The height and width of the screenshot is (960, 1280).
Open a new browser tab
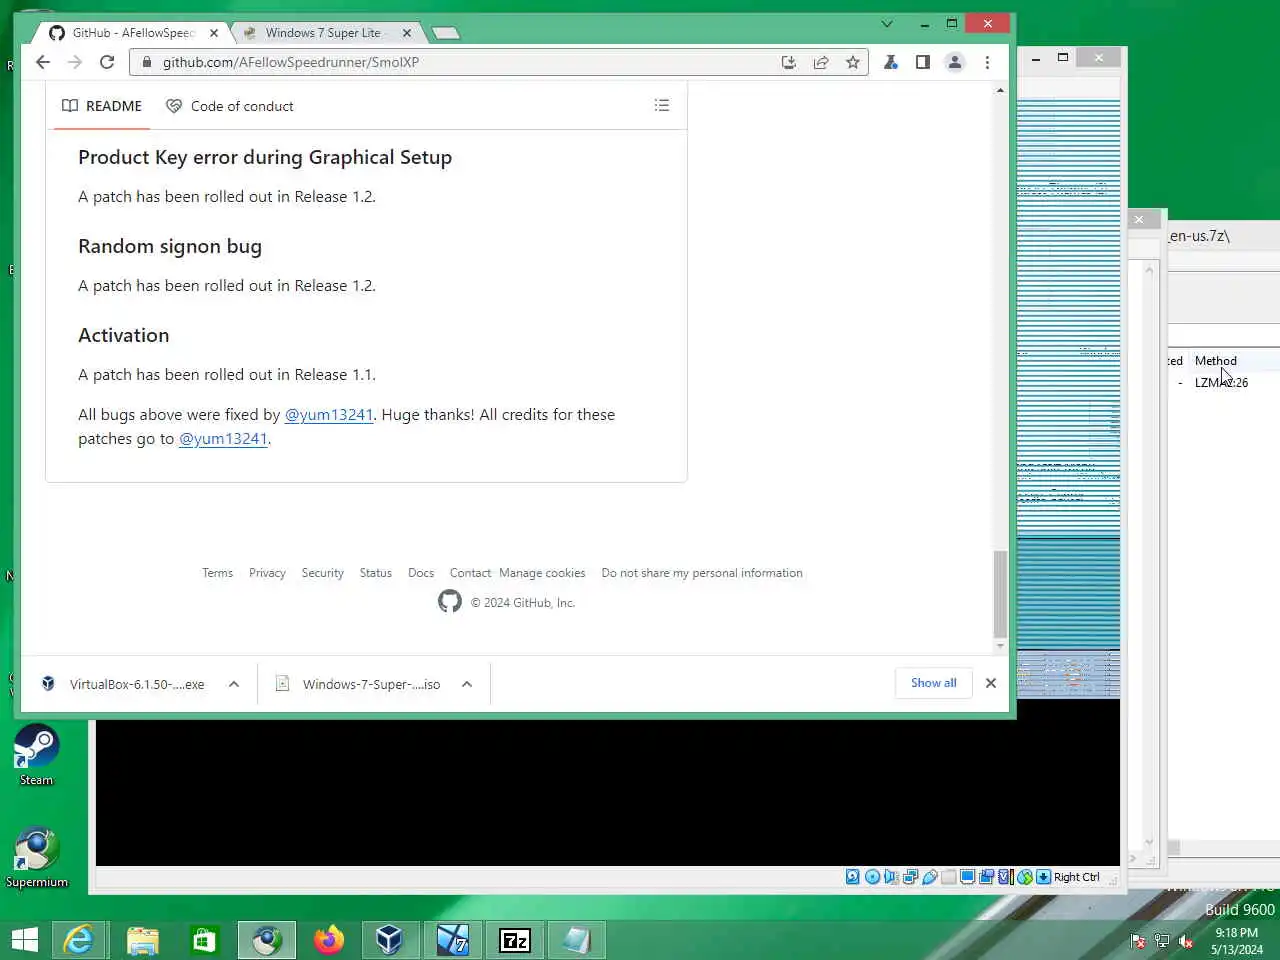coord(446,33)
